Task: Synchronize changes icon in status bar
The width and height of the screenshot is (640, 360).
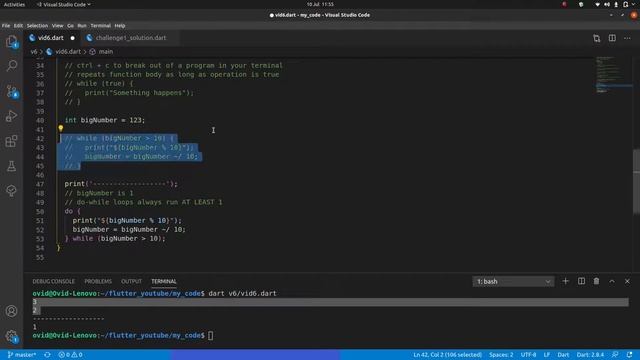Action: [47, 355]
